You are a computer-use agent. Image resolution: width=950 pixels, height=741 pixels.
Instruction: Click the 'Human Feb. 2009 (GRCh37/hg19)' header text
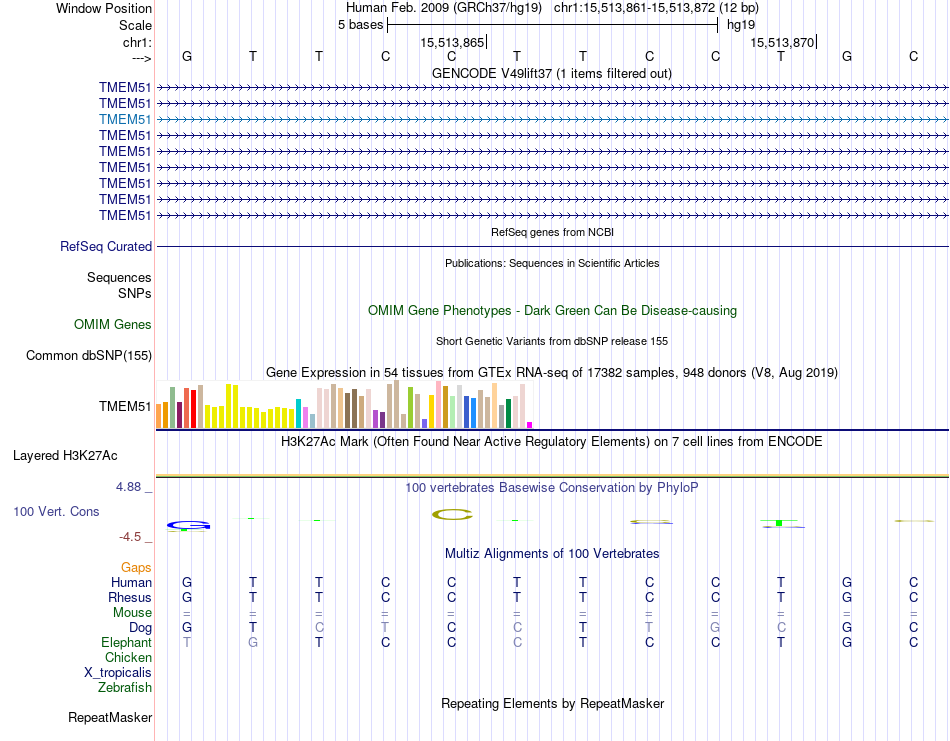click(x=446, y=8)
